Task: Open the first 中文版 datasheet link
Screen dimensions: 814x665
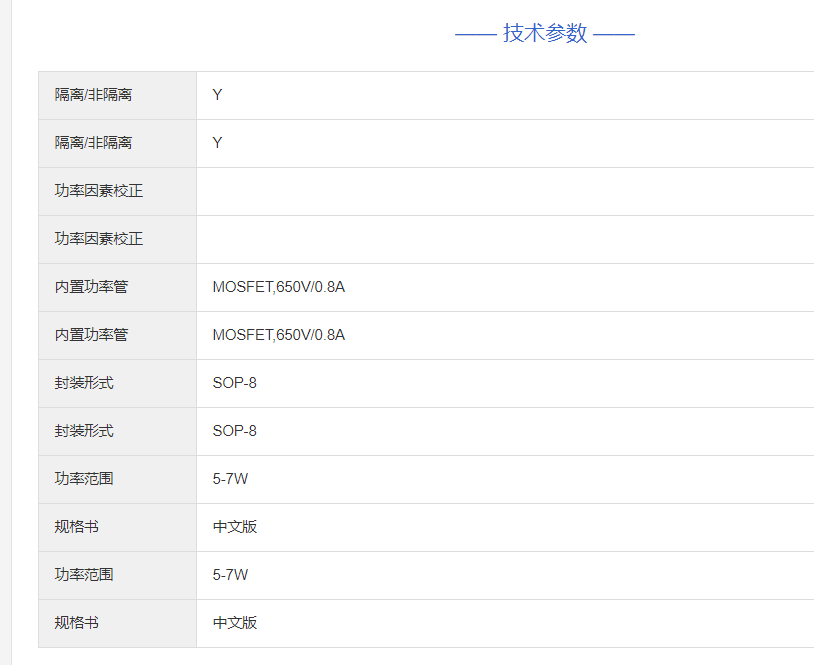Action: click(235, 527)
